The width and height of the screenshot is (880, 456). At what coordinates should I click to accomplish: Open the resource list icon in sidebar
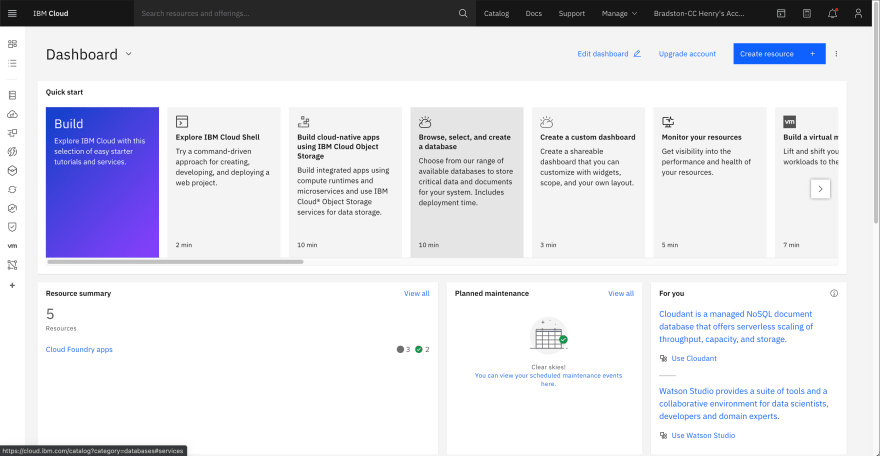(12, 63)
